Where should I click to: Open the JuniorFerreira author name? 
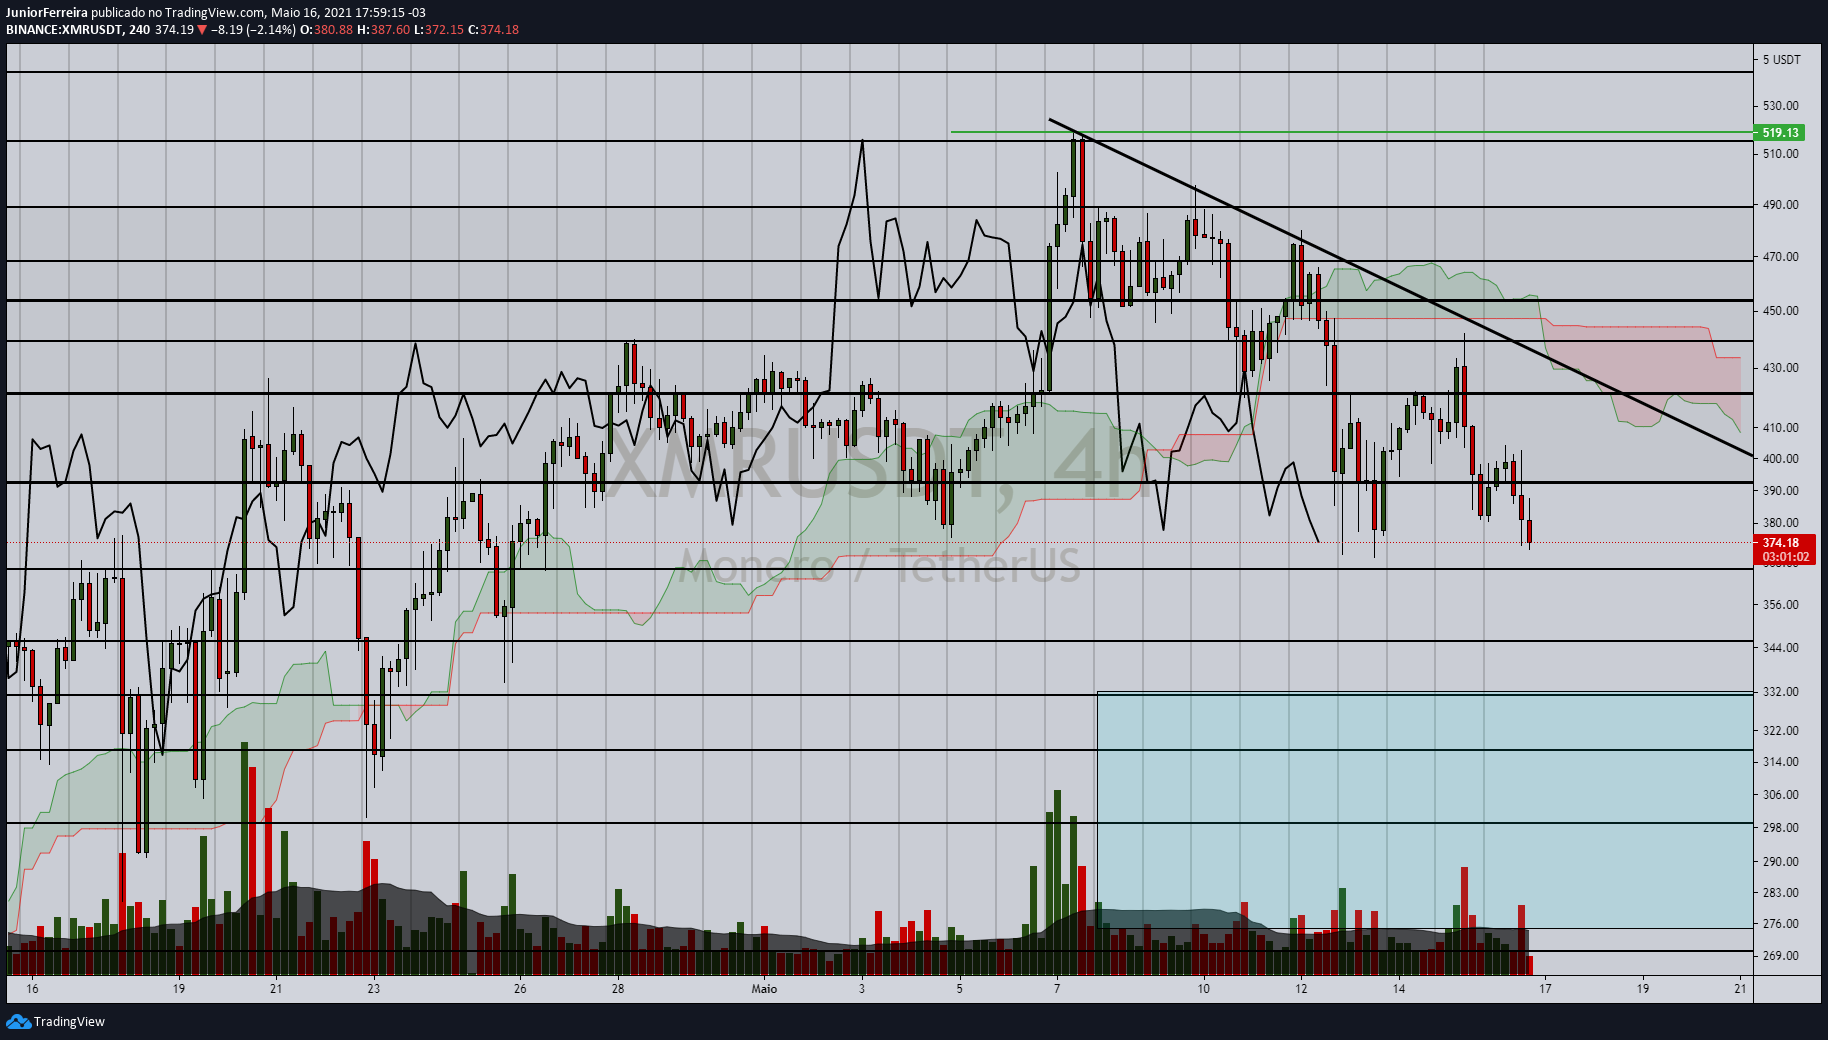click(x=47, y=13)
